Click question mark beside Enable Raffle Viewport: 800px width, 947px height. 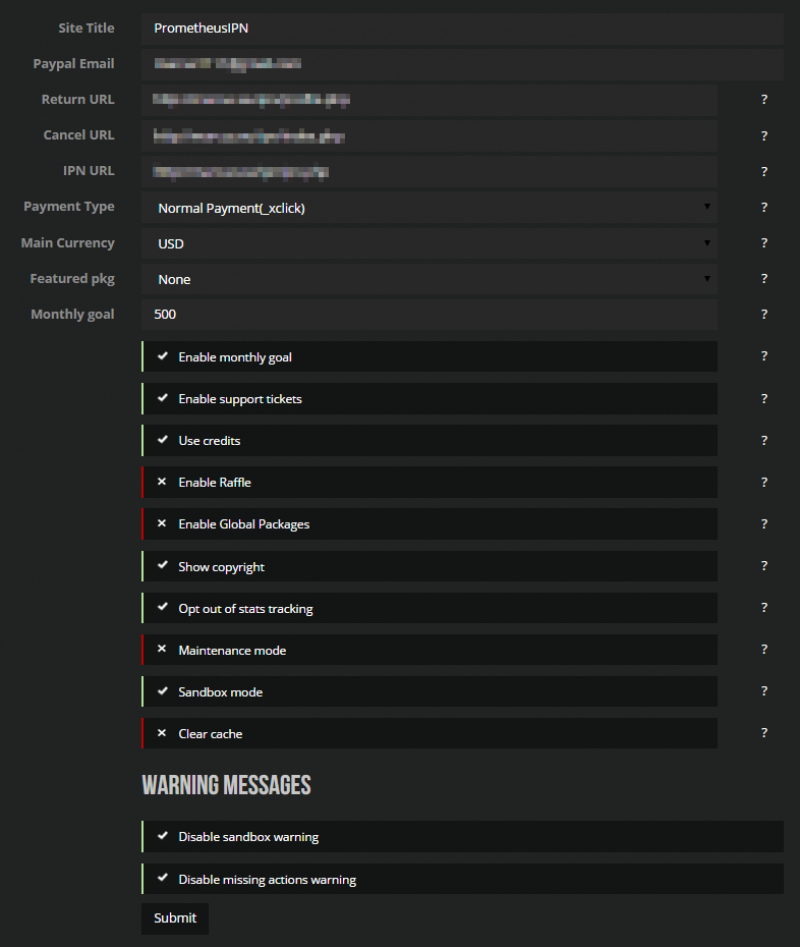point(764,482)
